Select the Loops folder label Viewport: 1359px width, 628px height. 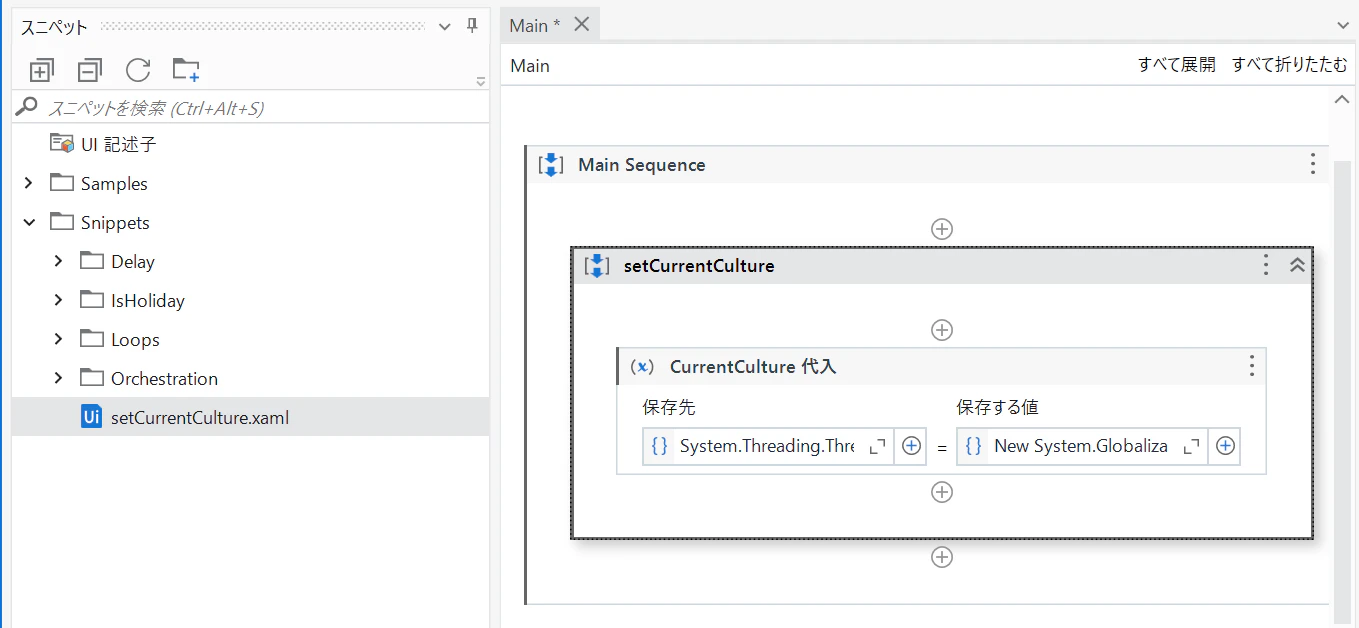[135, 340]
